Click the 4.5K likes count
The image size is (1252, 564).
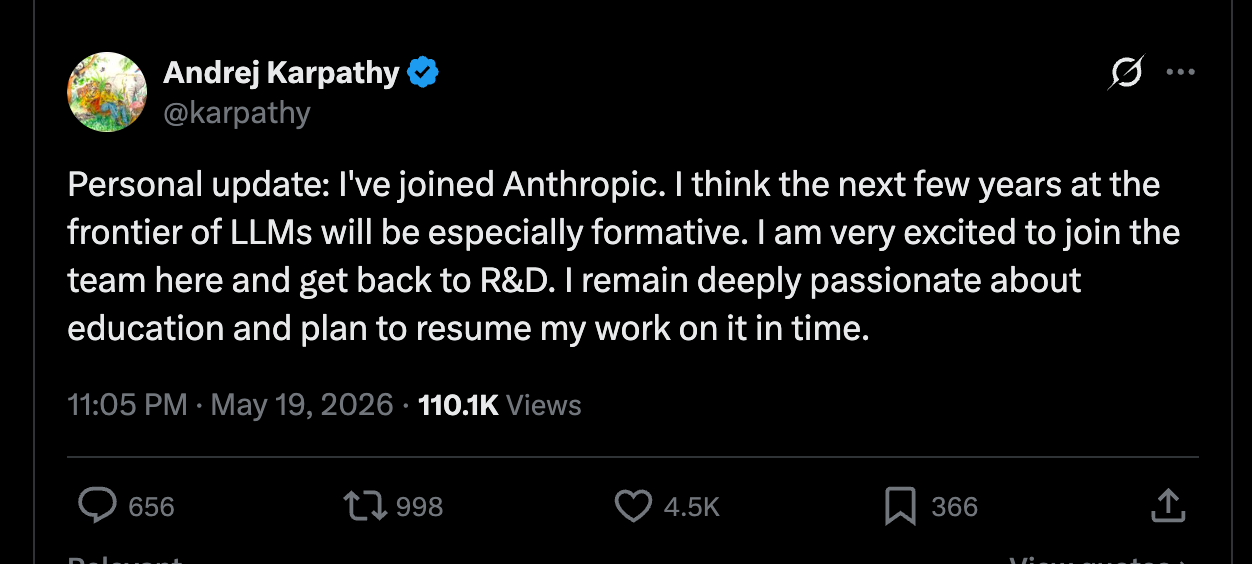[x=692, y=507]
